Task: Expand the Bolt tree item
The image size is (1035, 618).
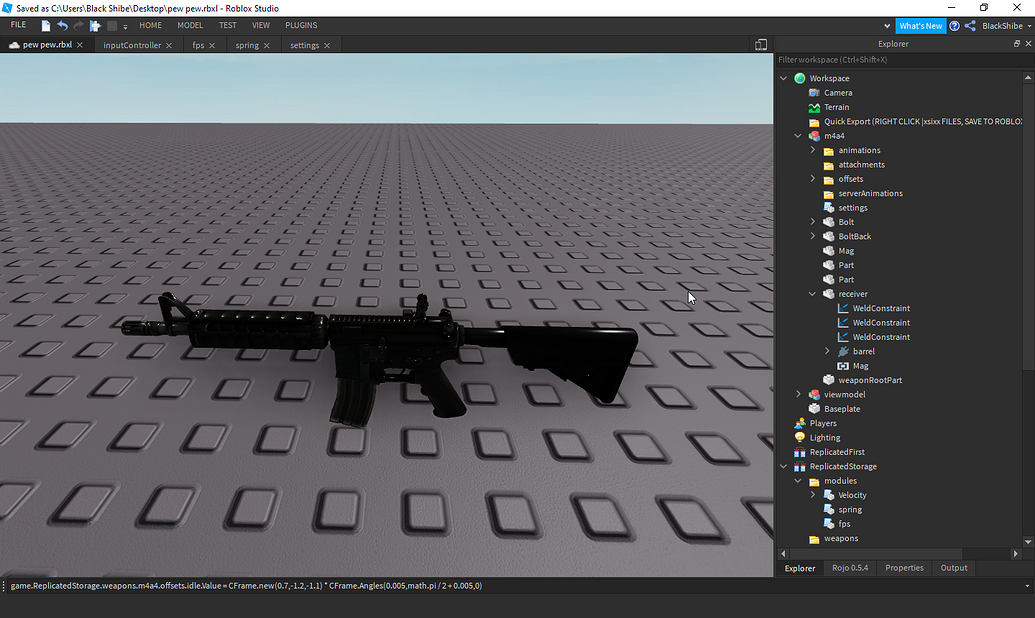Action: click(812, 221)
